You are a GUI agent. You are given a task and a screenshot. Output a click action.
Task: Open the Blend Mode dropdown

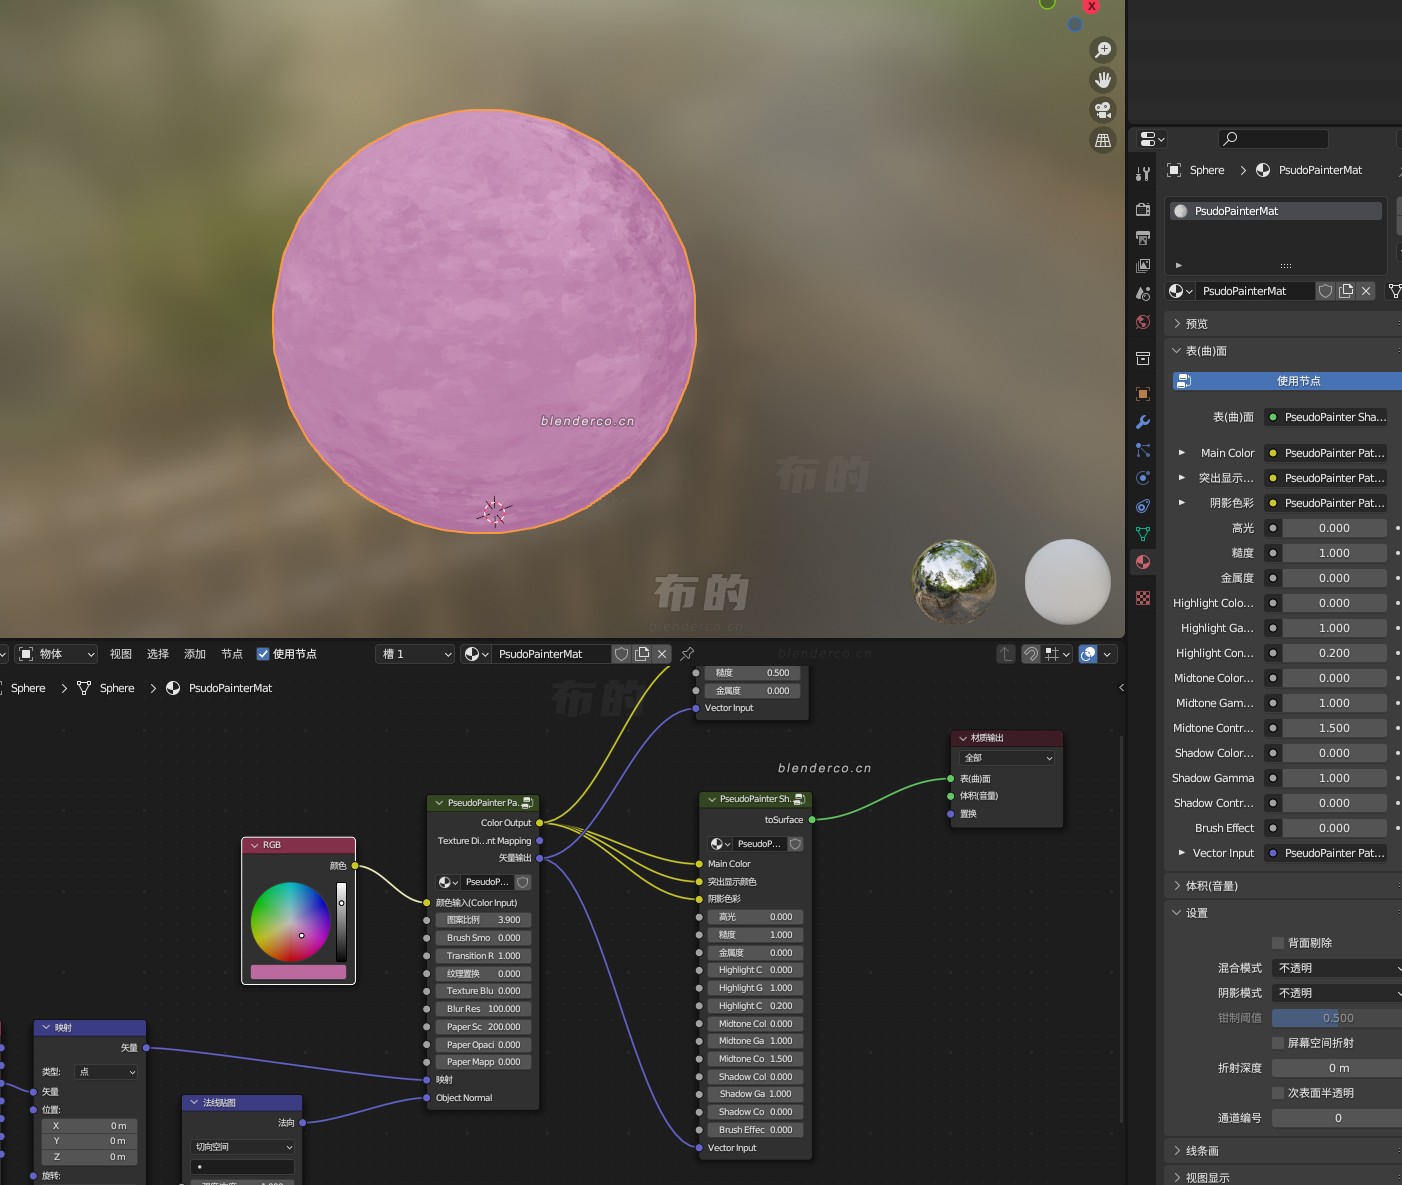pyautogui.click(x=1337, y=968)
